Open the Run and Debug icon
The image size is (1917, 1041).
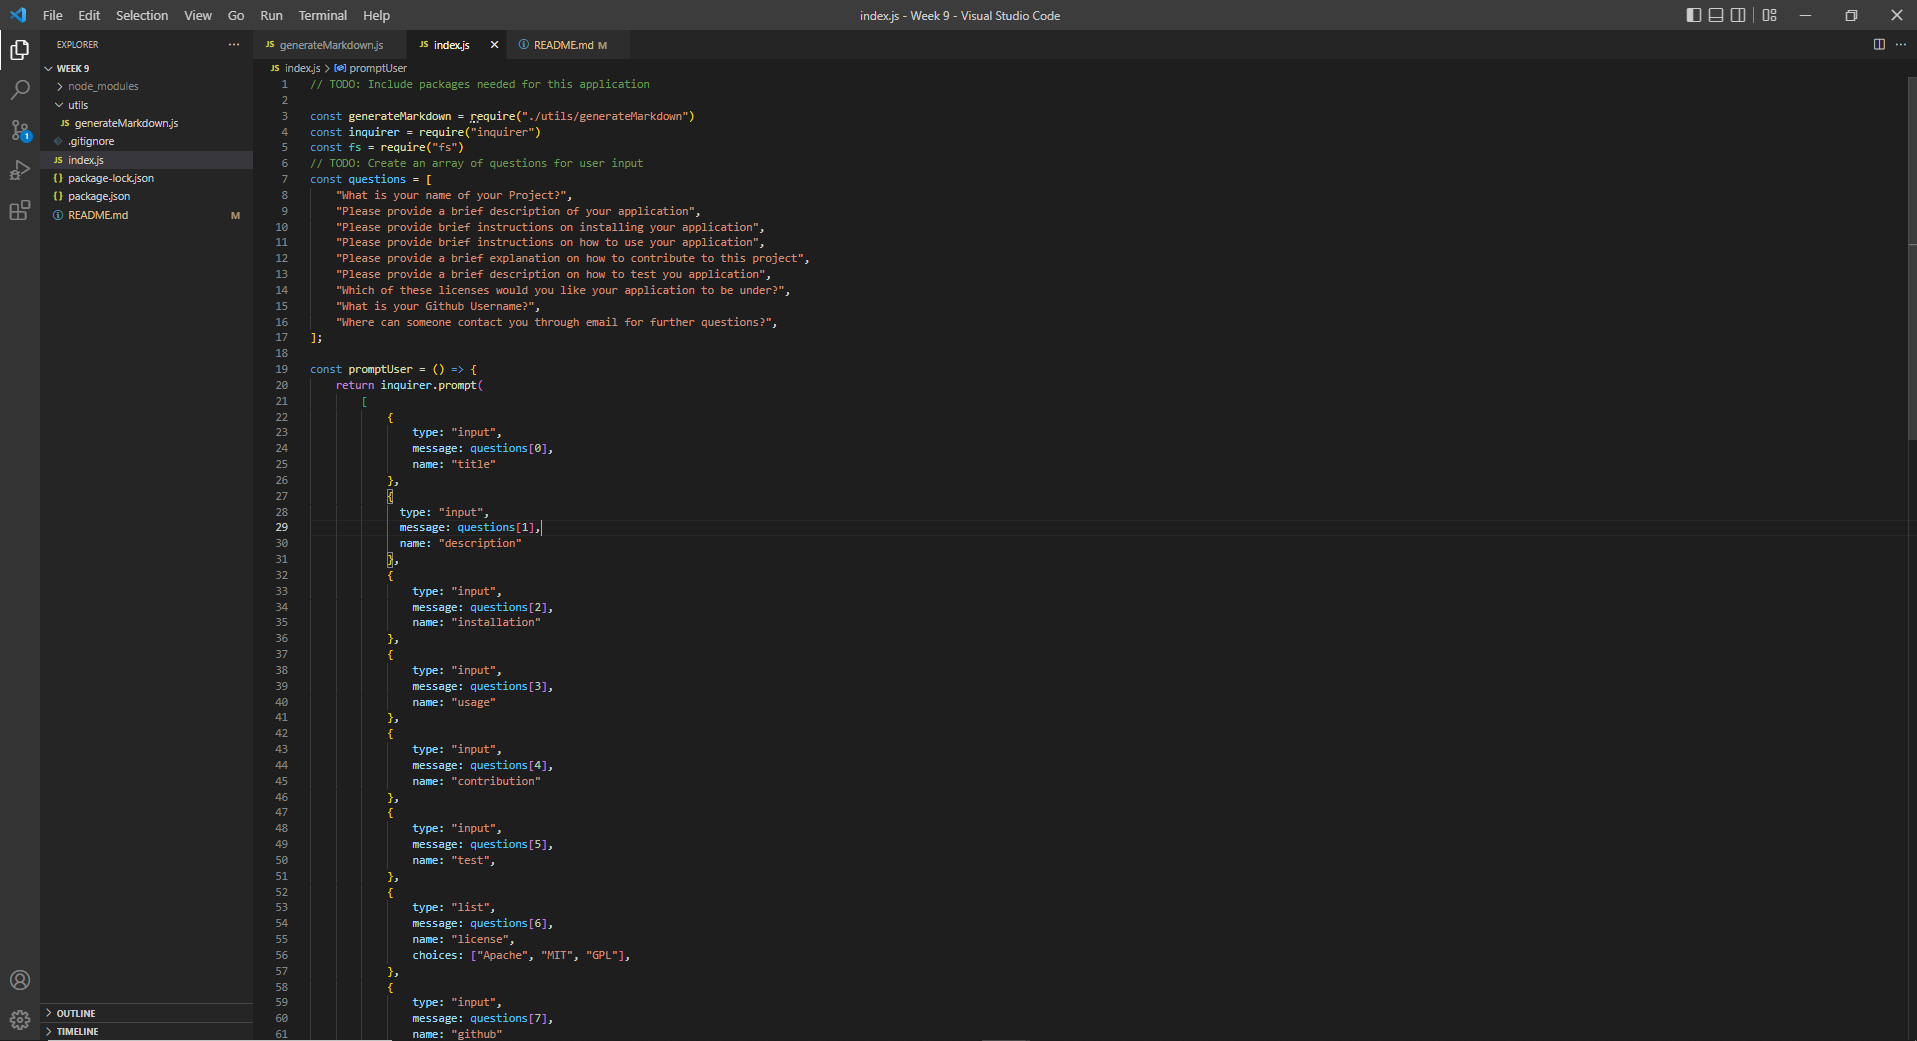pos(20,170)
